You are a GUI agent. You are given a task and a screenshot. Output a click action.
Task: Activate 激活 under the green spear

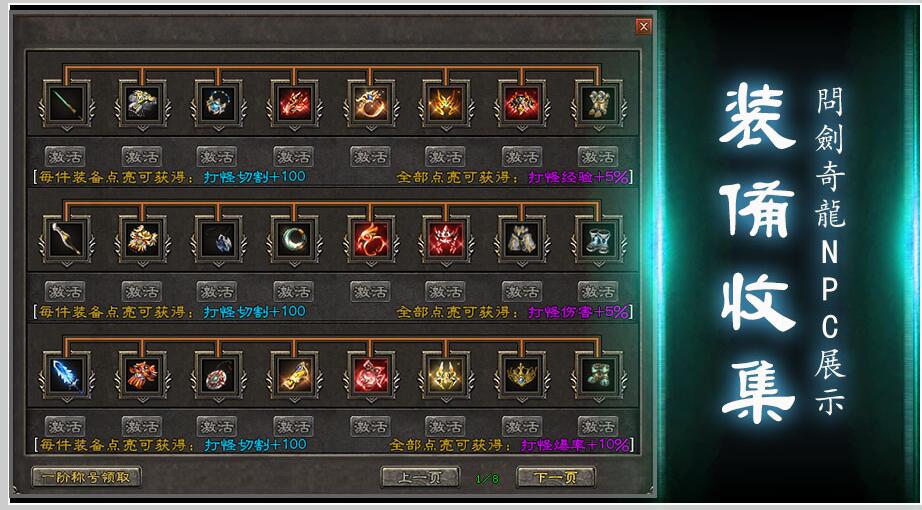(x=65, y=156)
